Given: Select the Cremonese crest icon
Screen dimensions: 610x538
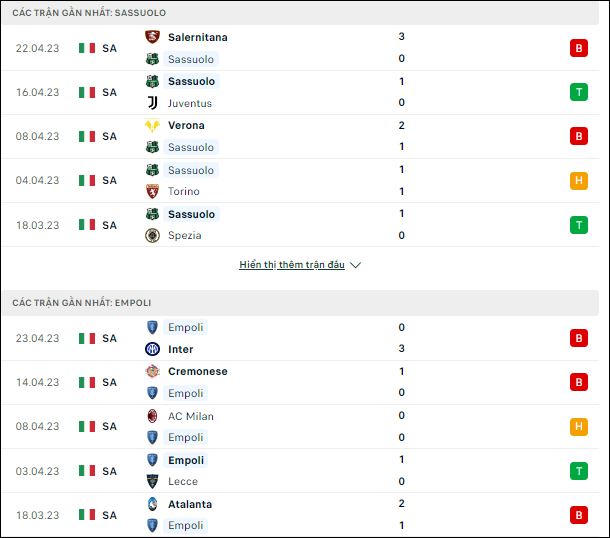Looking at the screenshot, I should pyautogui.click(x=152, y=371).
